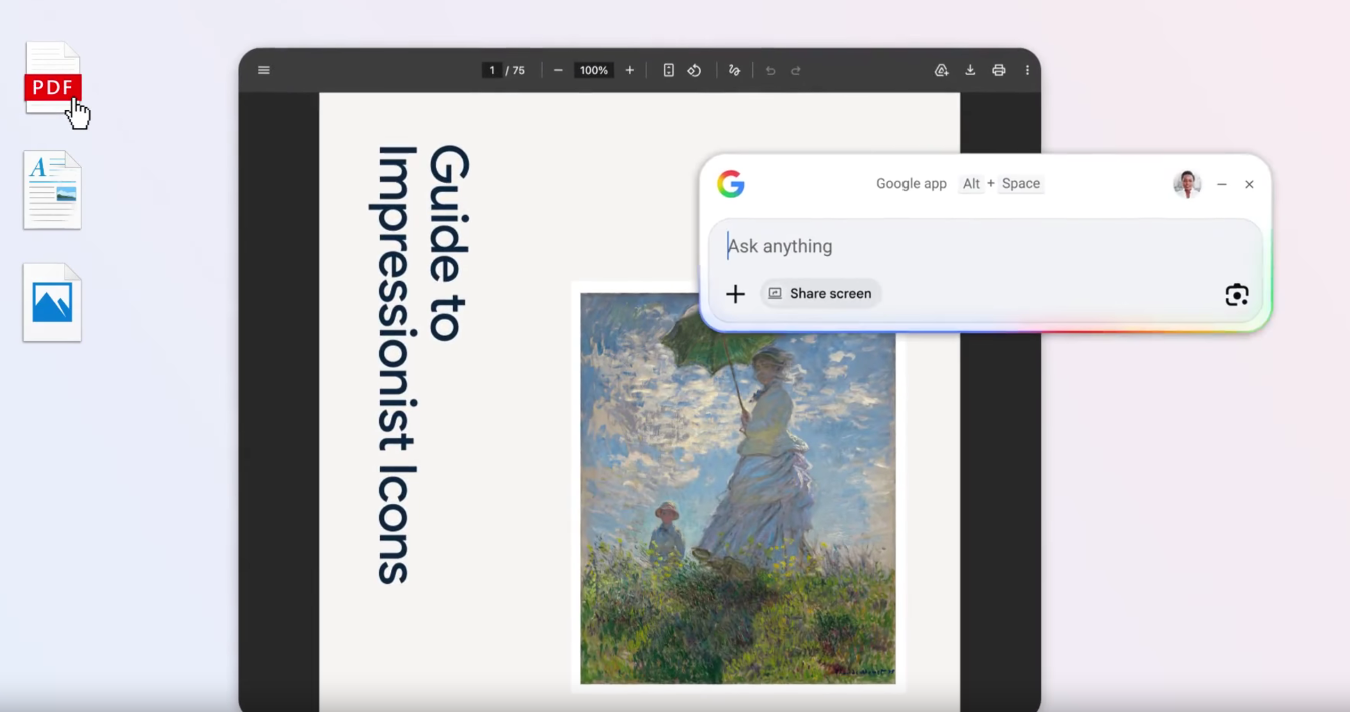The width and height of the screenshot is (1350, 712).
Task: Focus the Ask anything search box
Action: pos(985,246)
